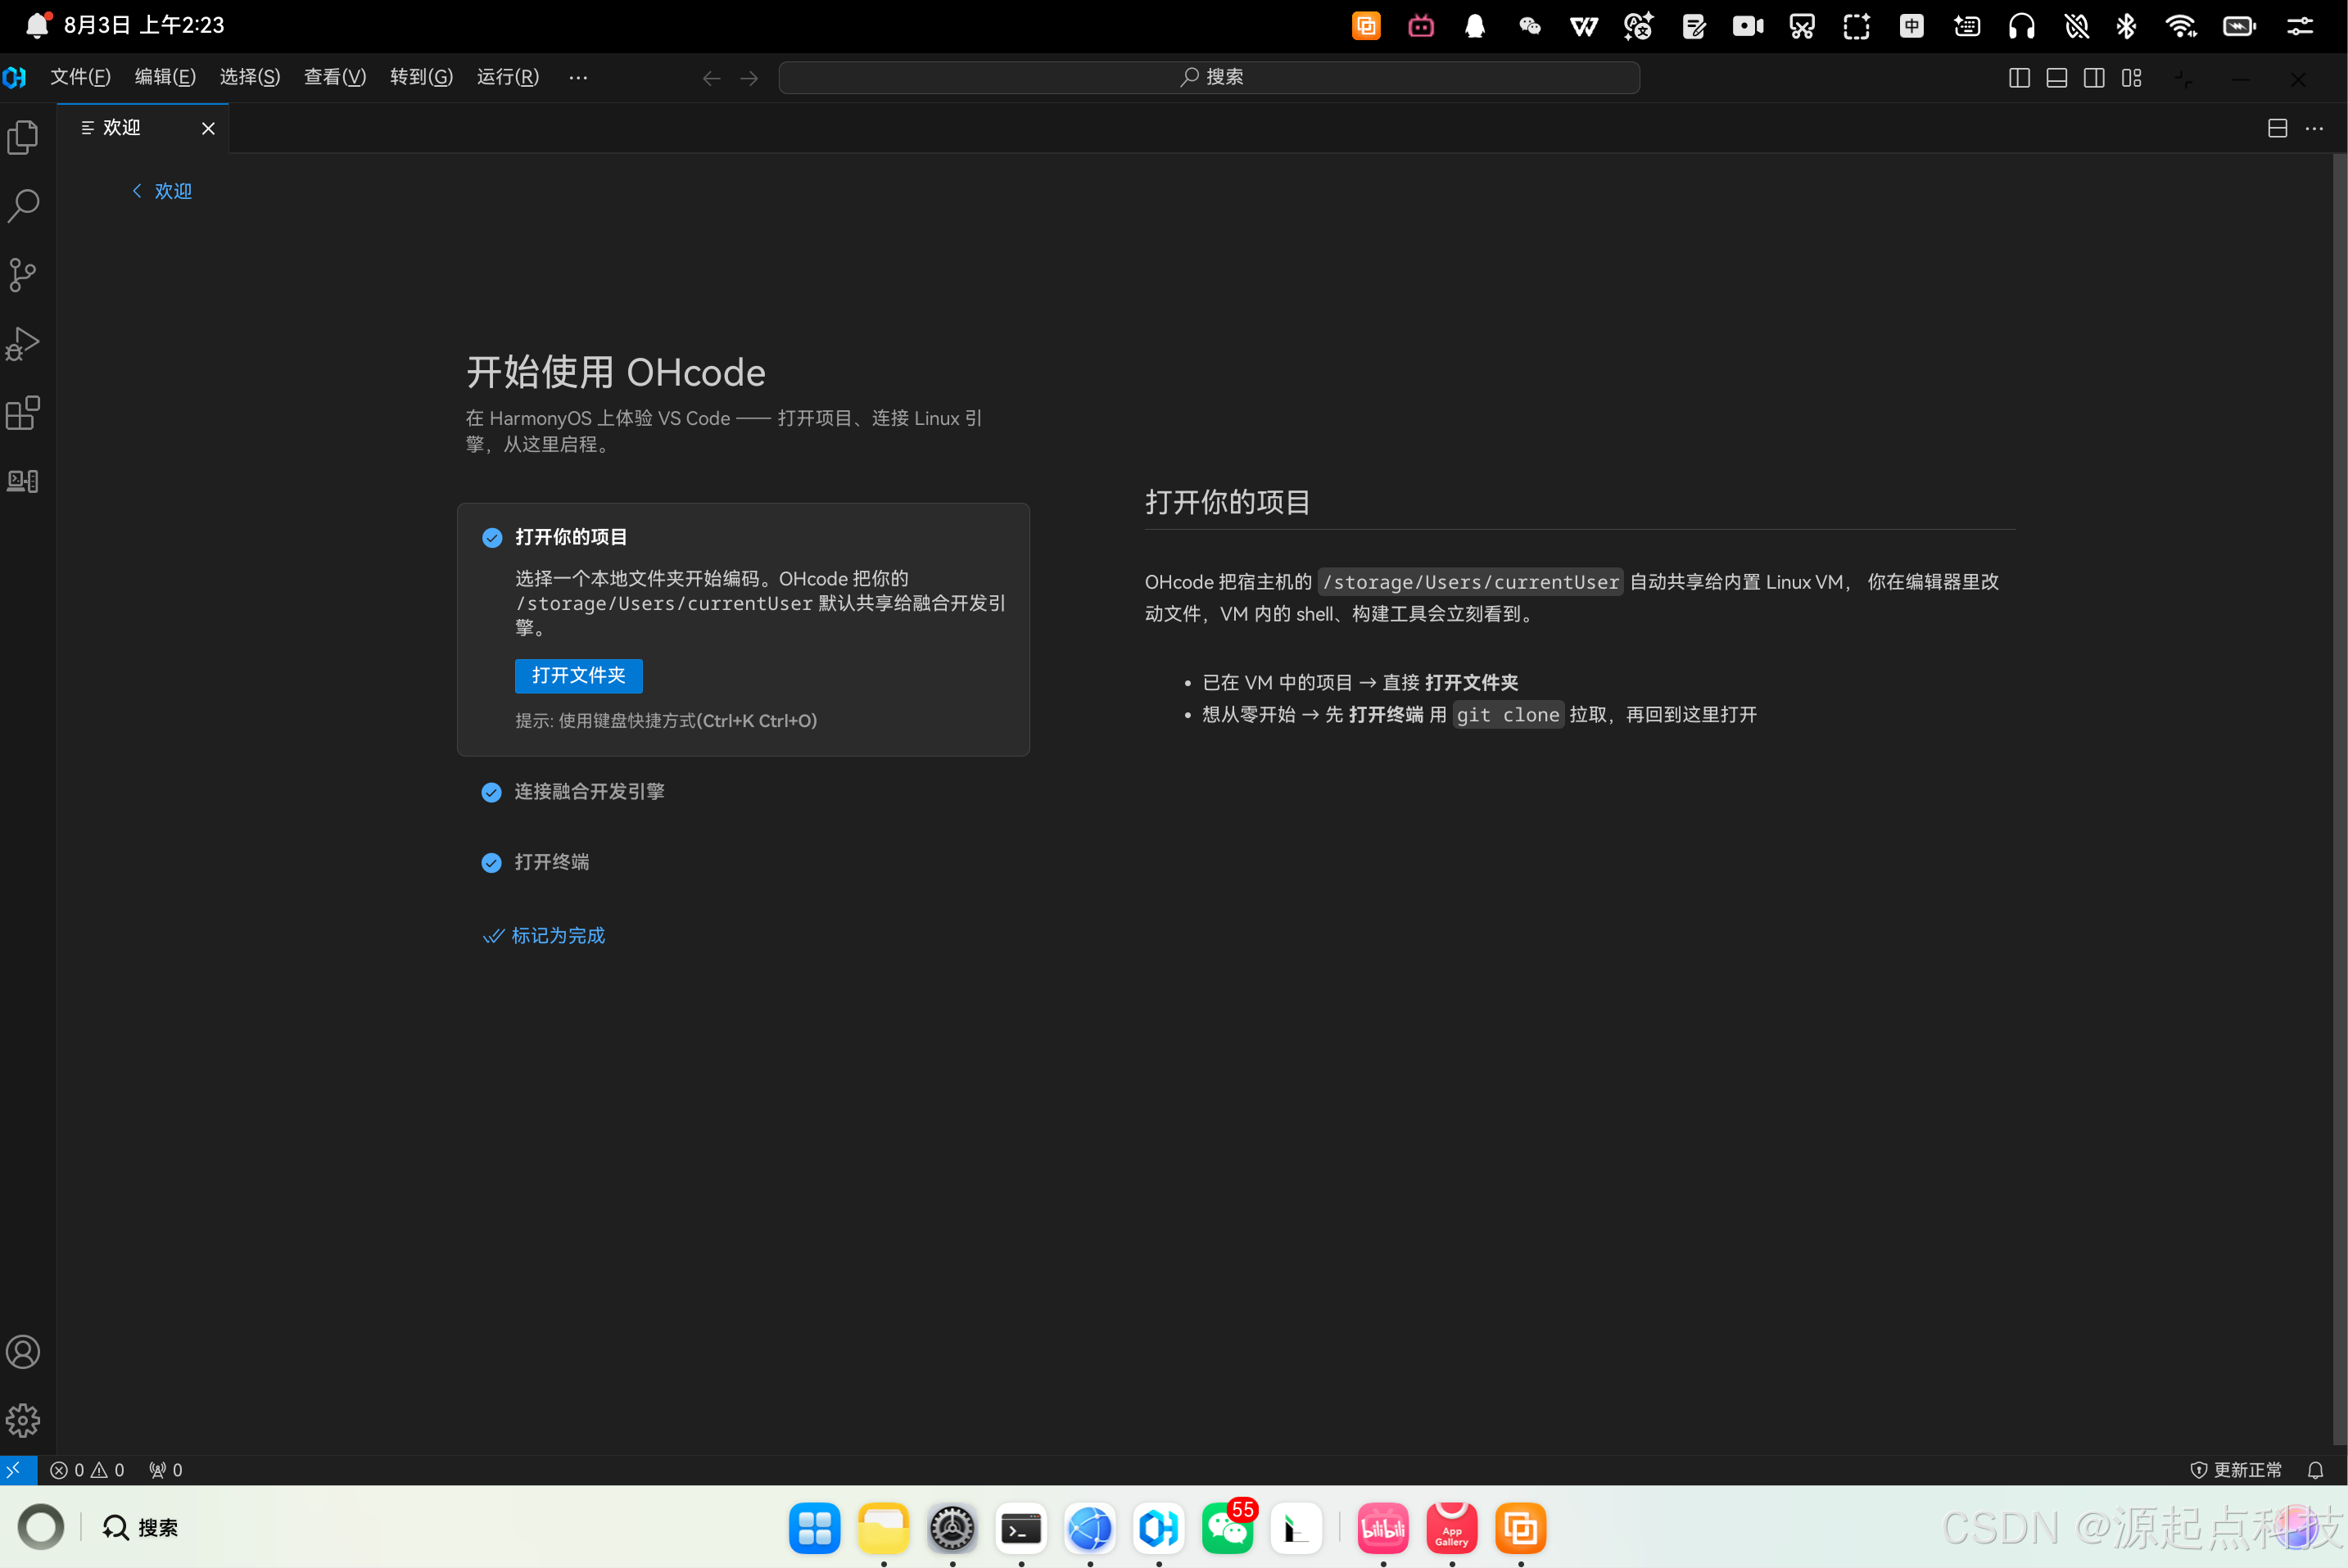The height and width of the screenshot is (1568, 2348).
Task: Expand the 连接融合开发引擎 step
Action: click(x=589, y=792)
